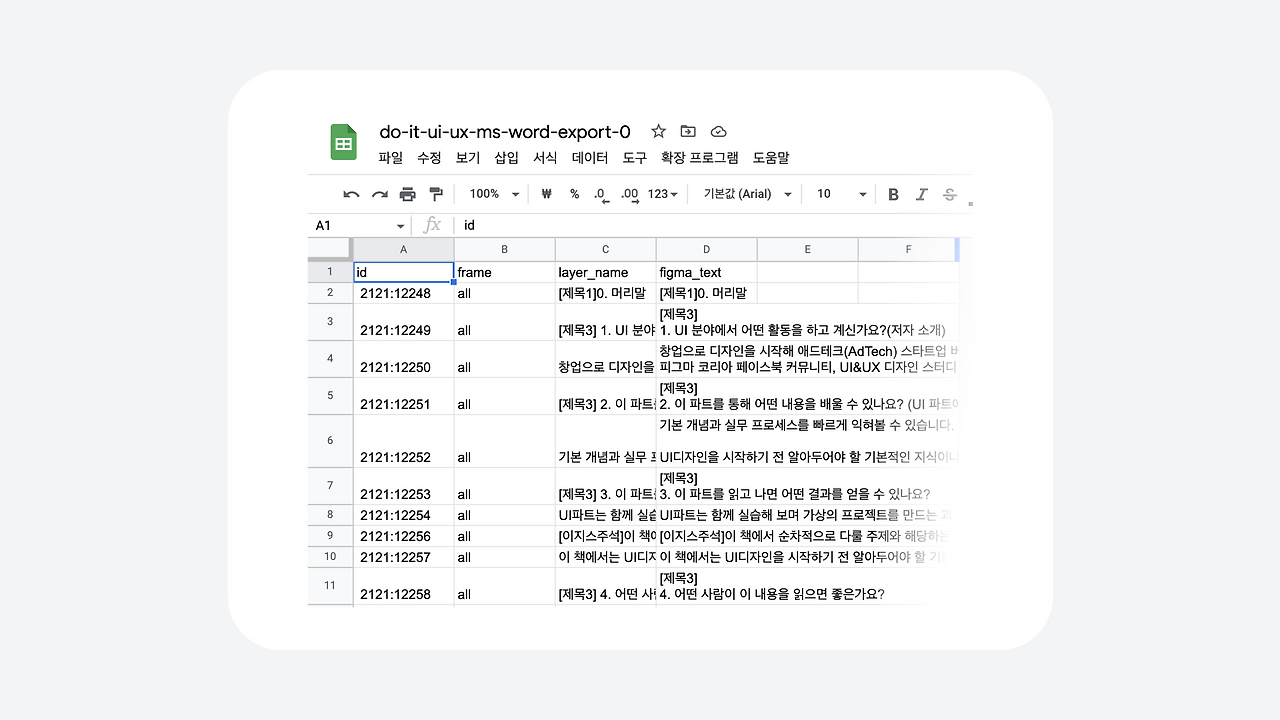
Task: Select cell with id 2121:12257
Action: click(404, 557)
